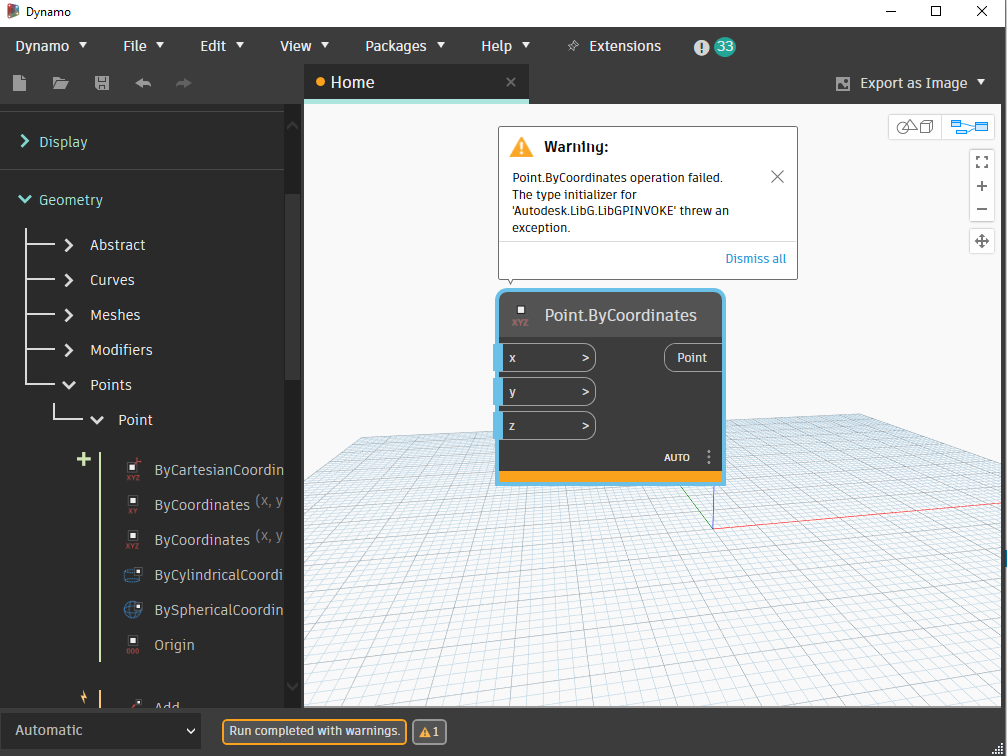
Task: Click the Save floppy disk icon
Action: pyautogui.click(x=102, y=84)
